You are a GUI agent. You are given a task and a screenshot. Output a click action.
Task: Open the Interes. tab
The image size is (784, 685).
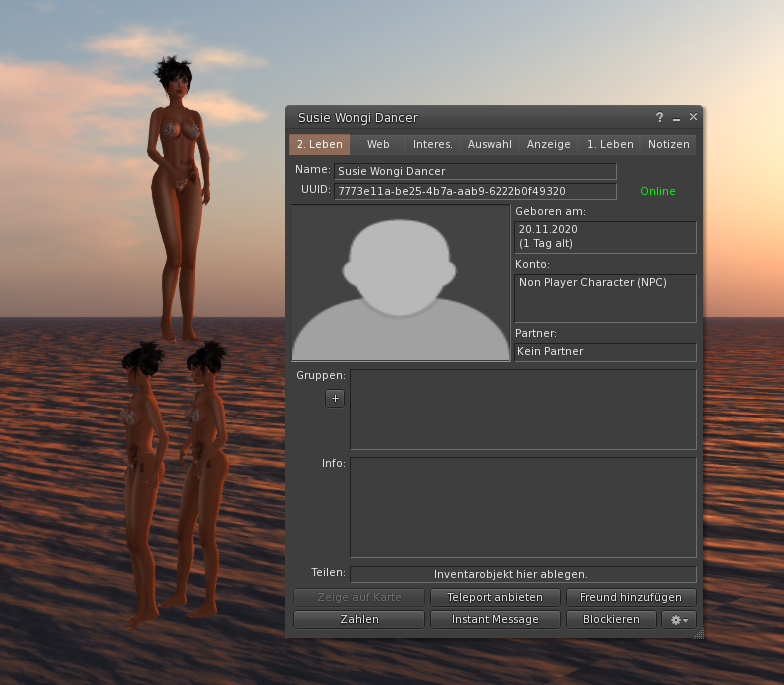pos(432,144)
